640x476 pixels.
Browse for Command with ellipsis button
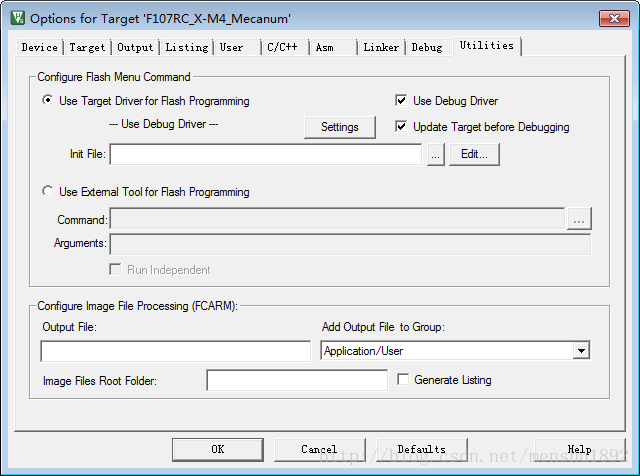click(x=579, y=219)
